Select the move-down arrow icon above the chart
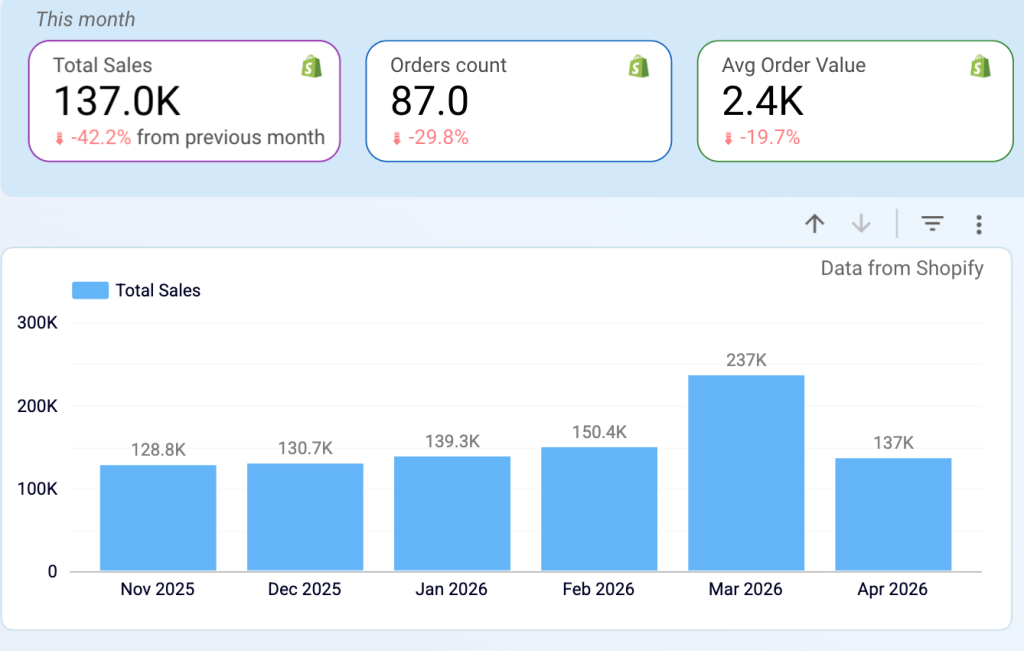The width and height of the screenshot is (1024, 651). click(x=861, y=224)
